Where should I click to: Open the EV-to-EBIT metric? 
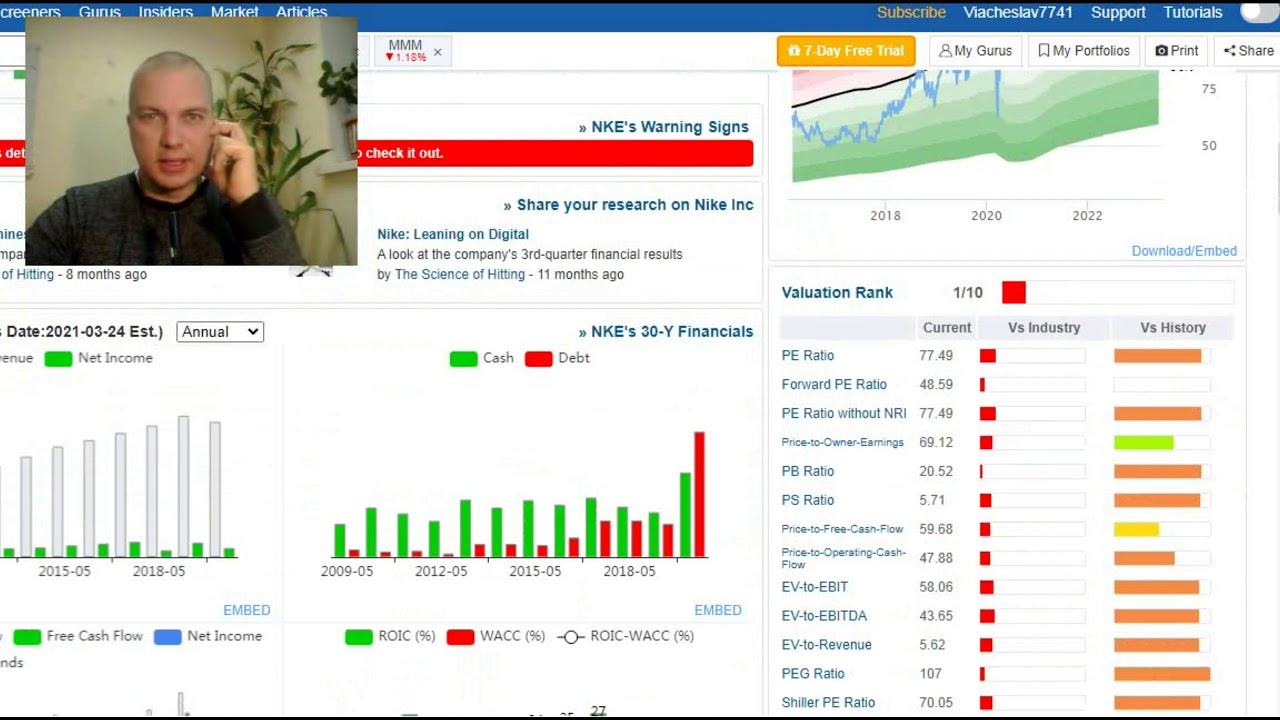[x=815, y=588]
